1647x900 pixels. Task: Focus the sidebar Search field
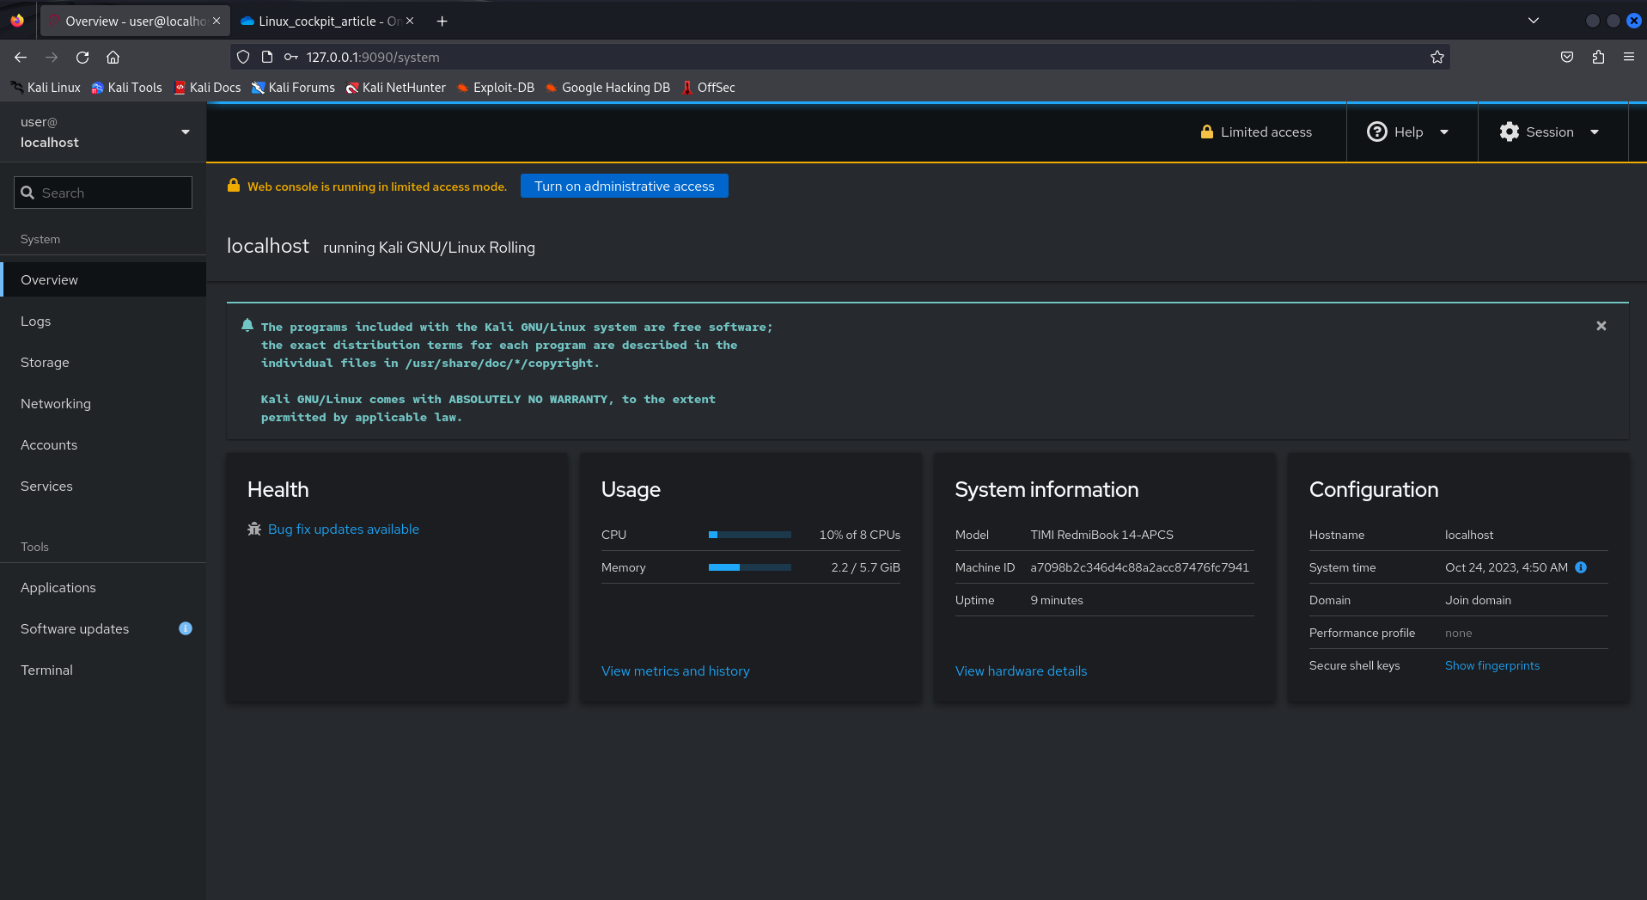tap(103, 193)
